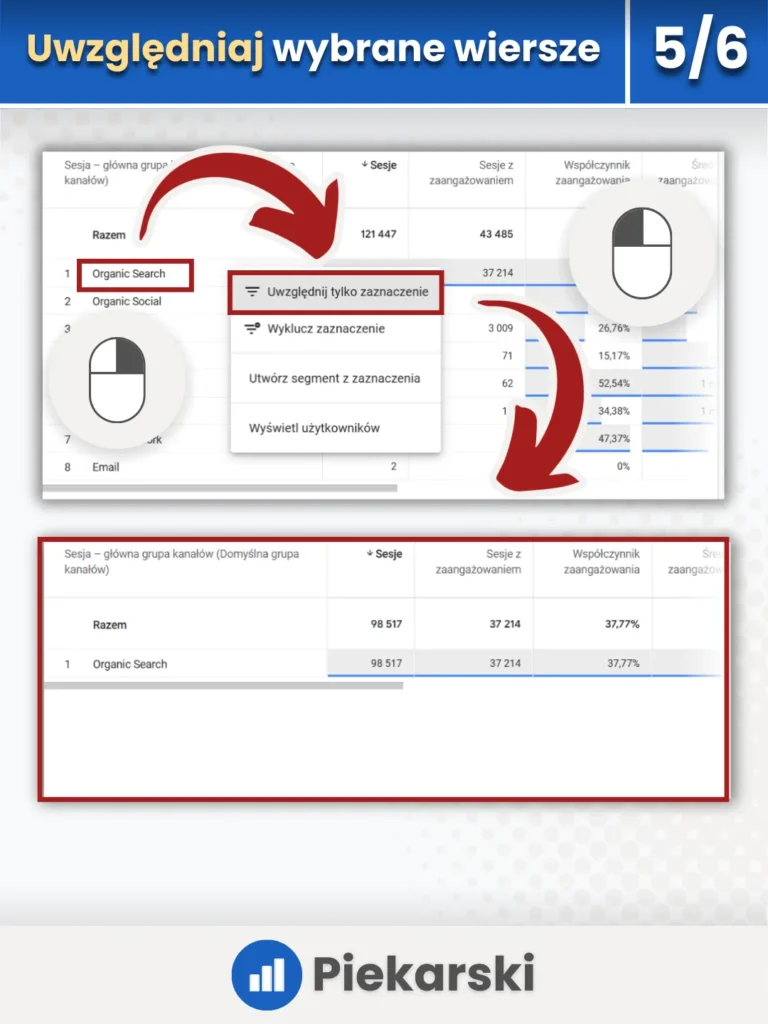Click engaged sessions value 3 009

point(501,328)
